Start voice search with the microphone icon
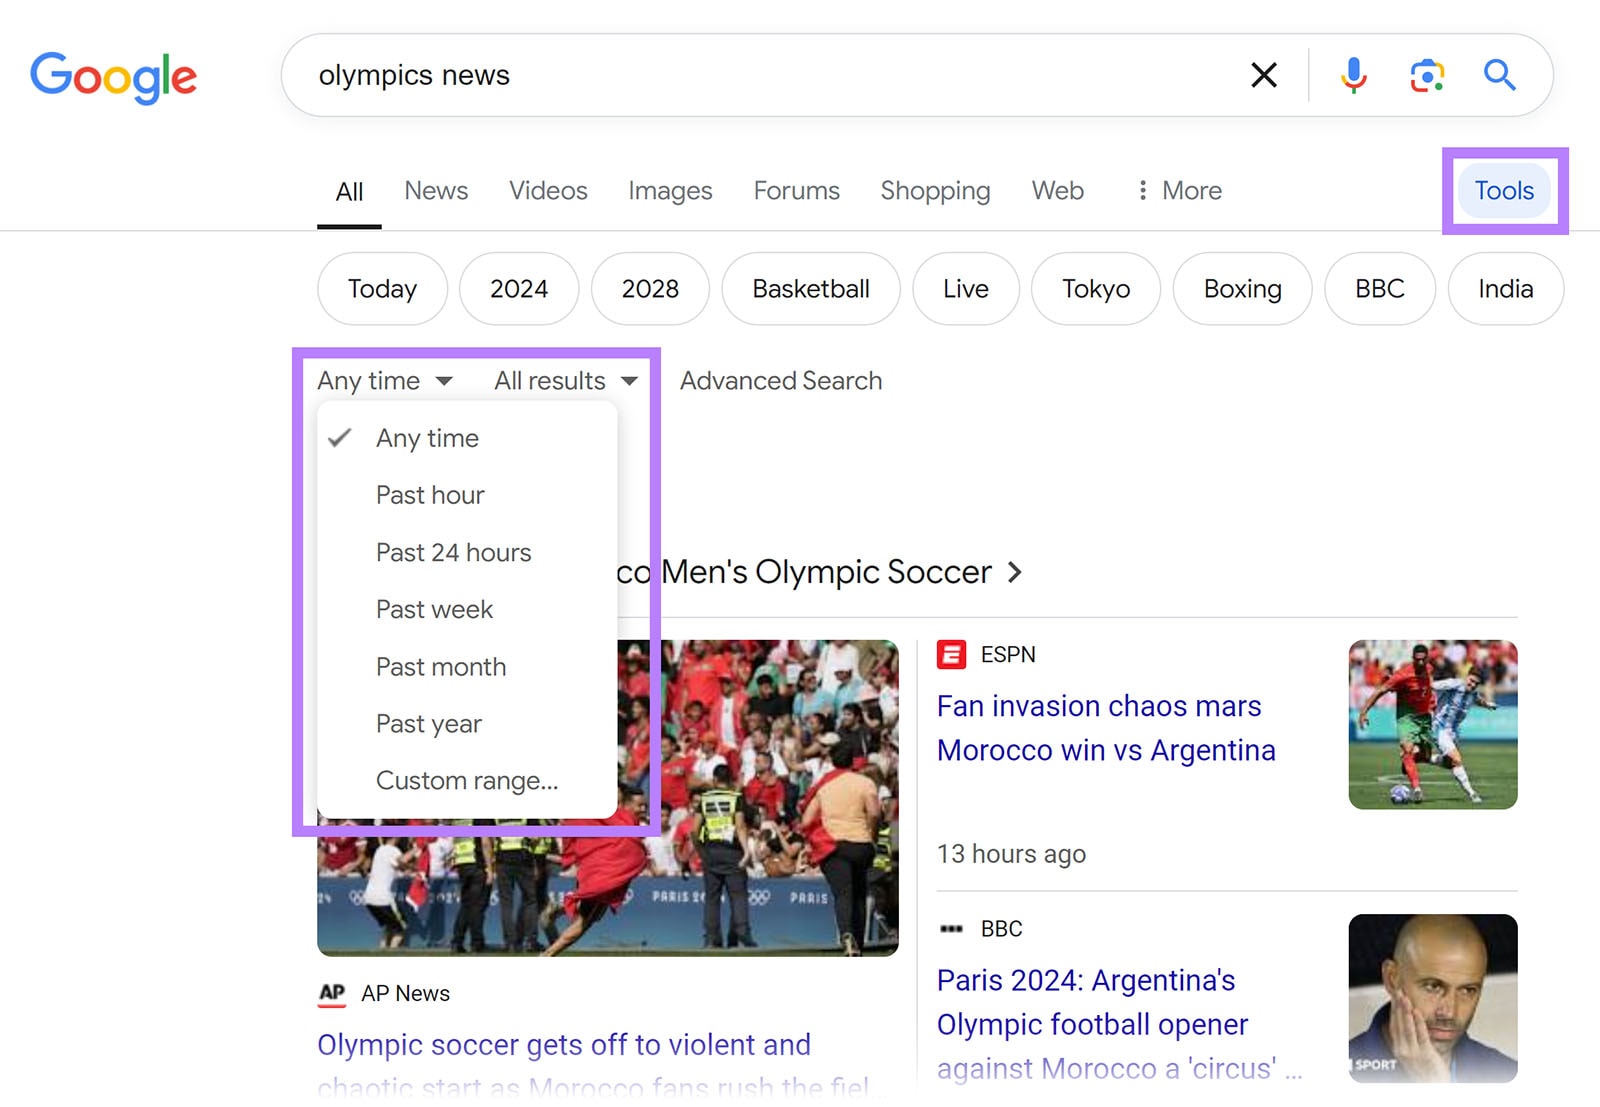The width and height of the screenshot is (1600, 1107). pos(1353,74)
